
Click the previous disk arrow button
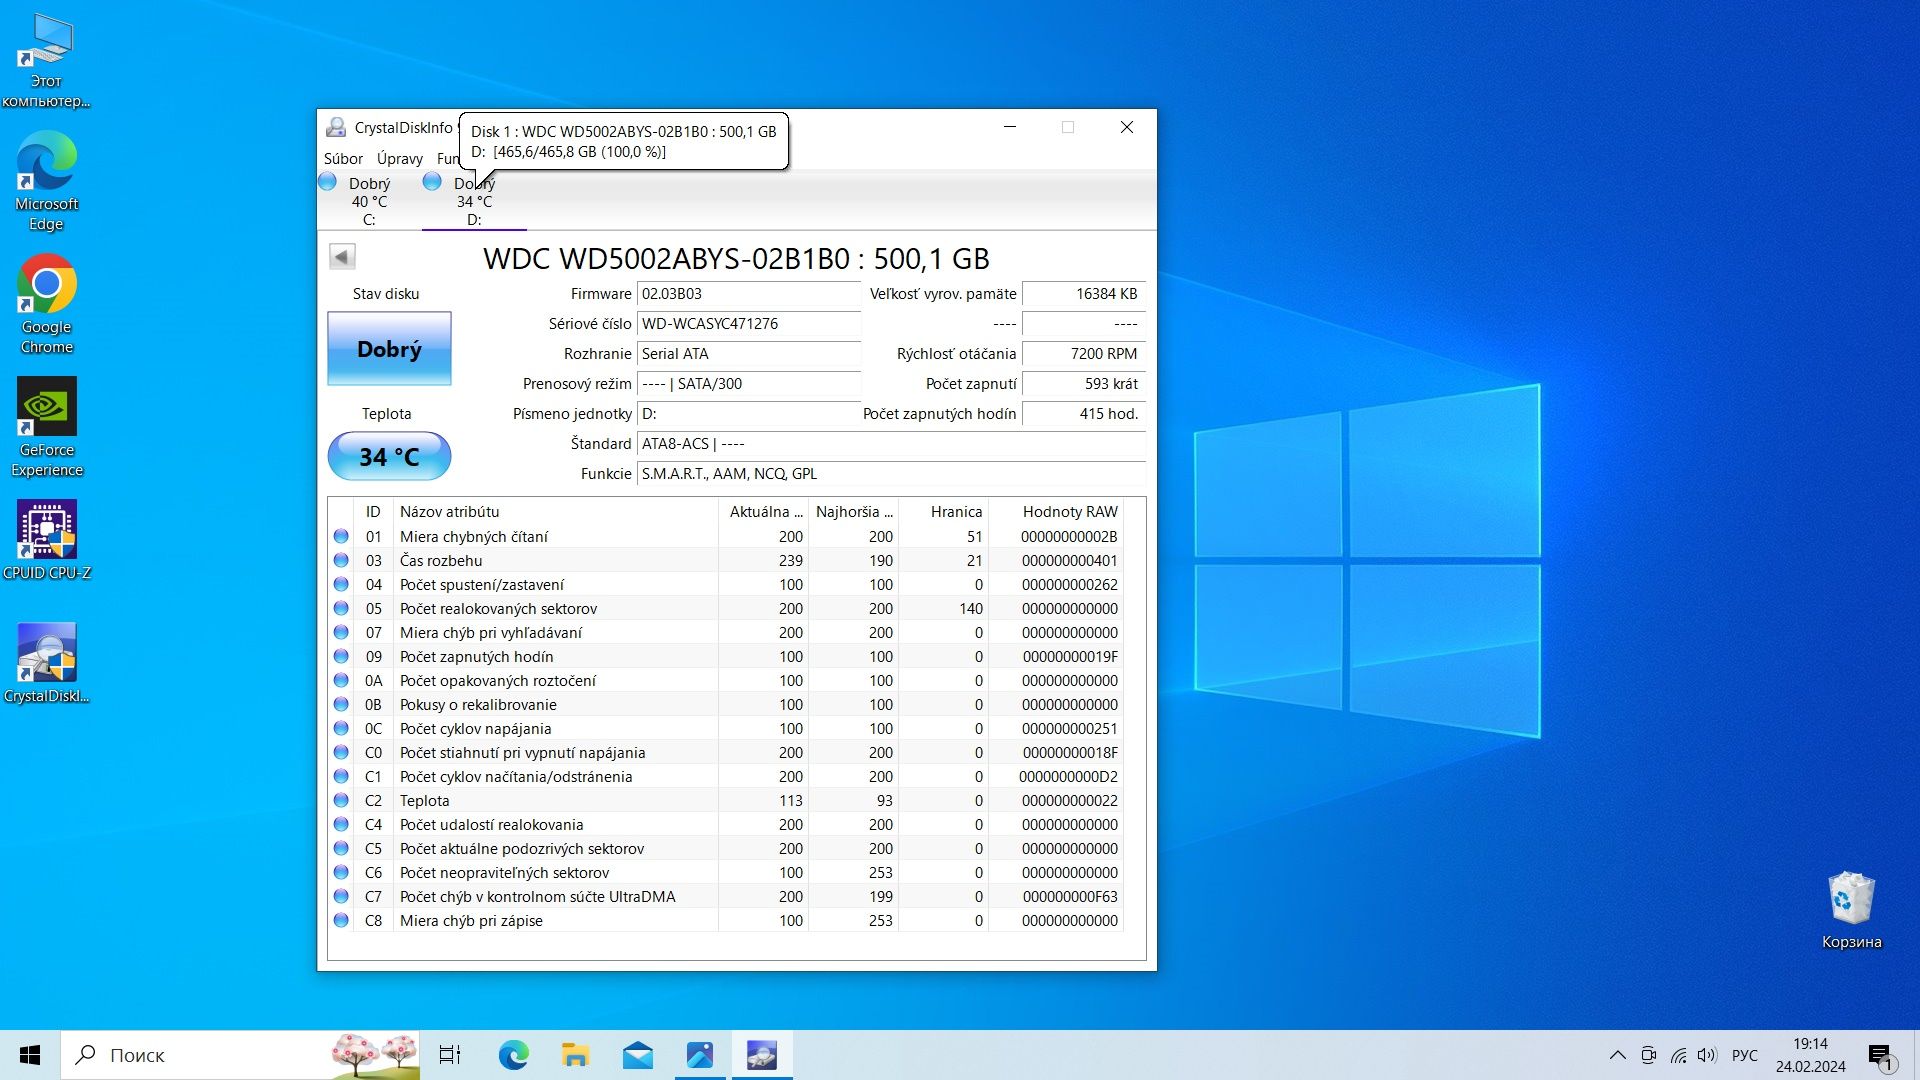coord(342,257)
